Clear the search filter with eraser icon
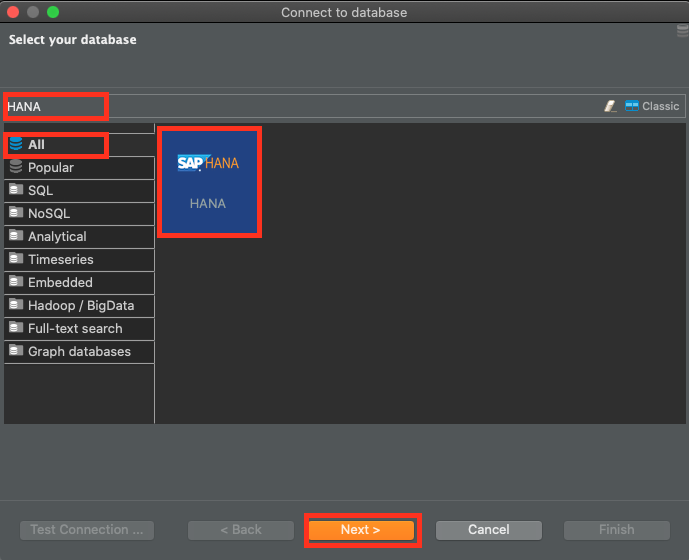 [x=610, y=106]
